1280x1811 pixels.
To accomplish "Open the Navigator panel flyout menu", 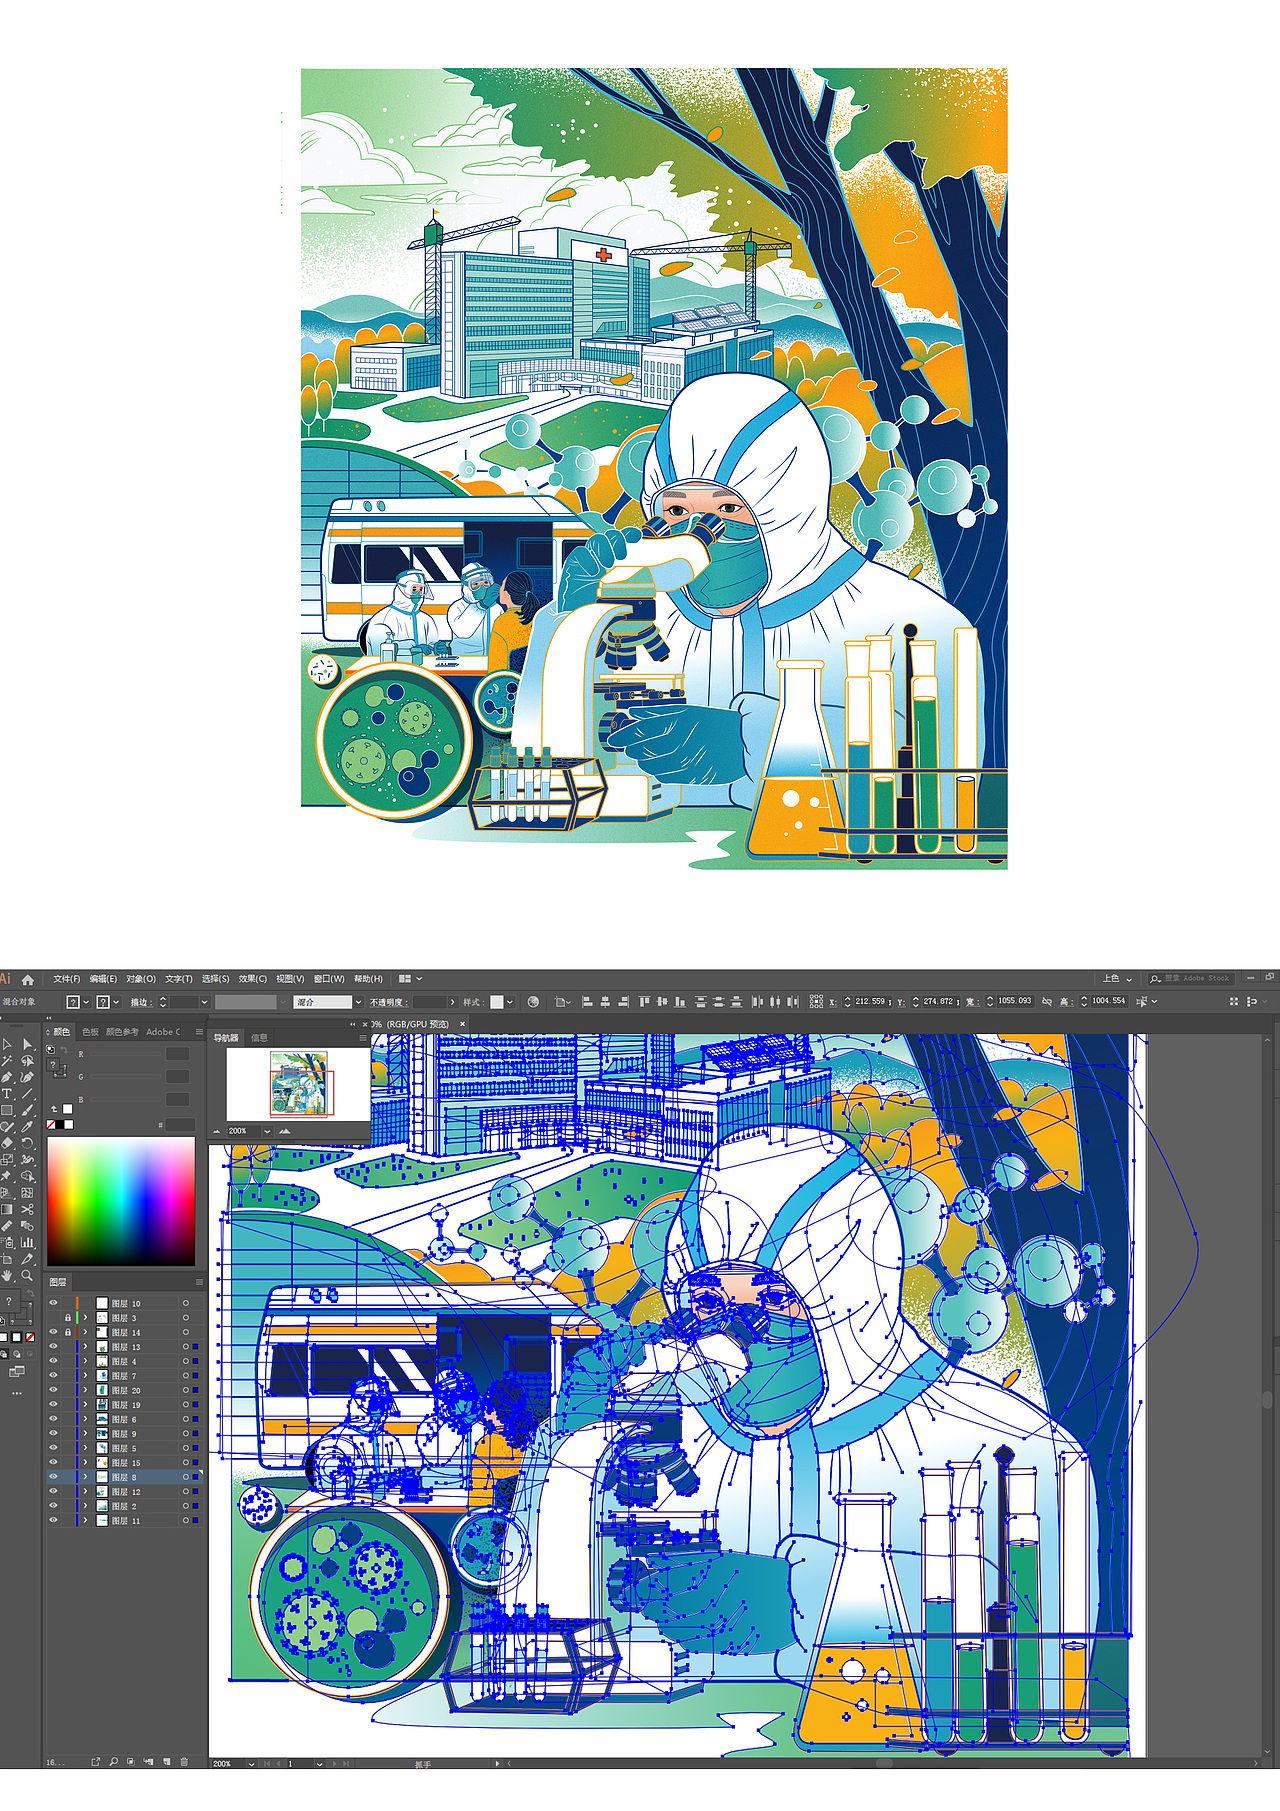I will [363, 1038].
